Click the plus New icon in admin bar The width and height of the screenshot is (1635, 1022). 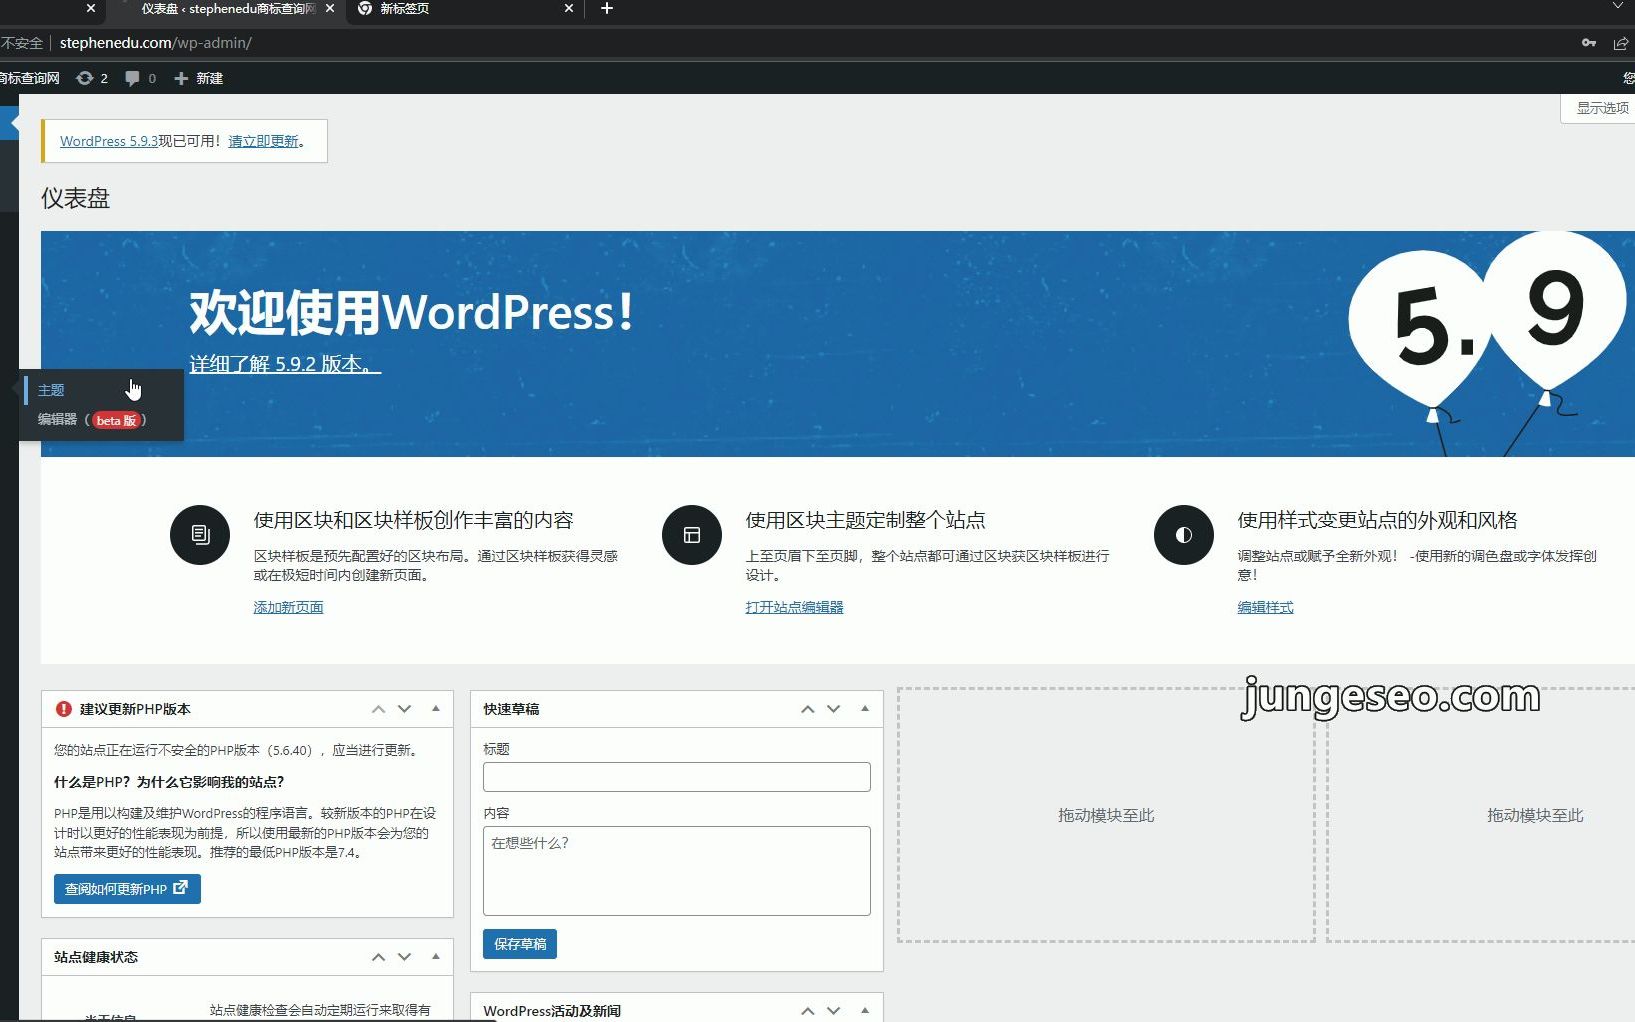pos(181,78)
